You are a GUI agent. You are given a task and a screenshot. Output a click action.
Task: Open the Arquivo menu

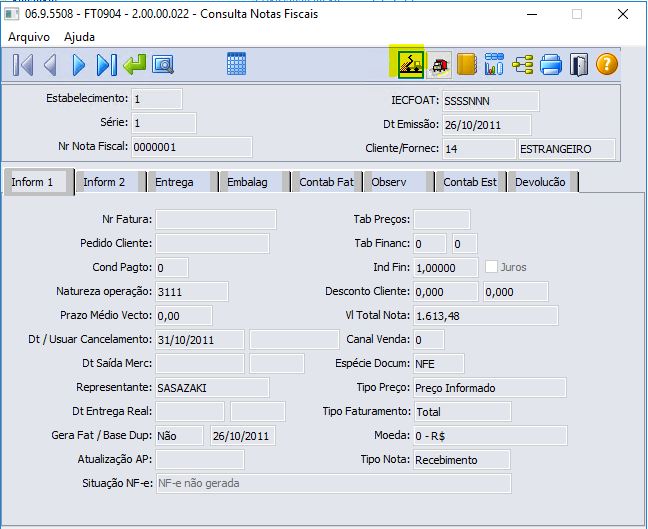[30, 37]
